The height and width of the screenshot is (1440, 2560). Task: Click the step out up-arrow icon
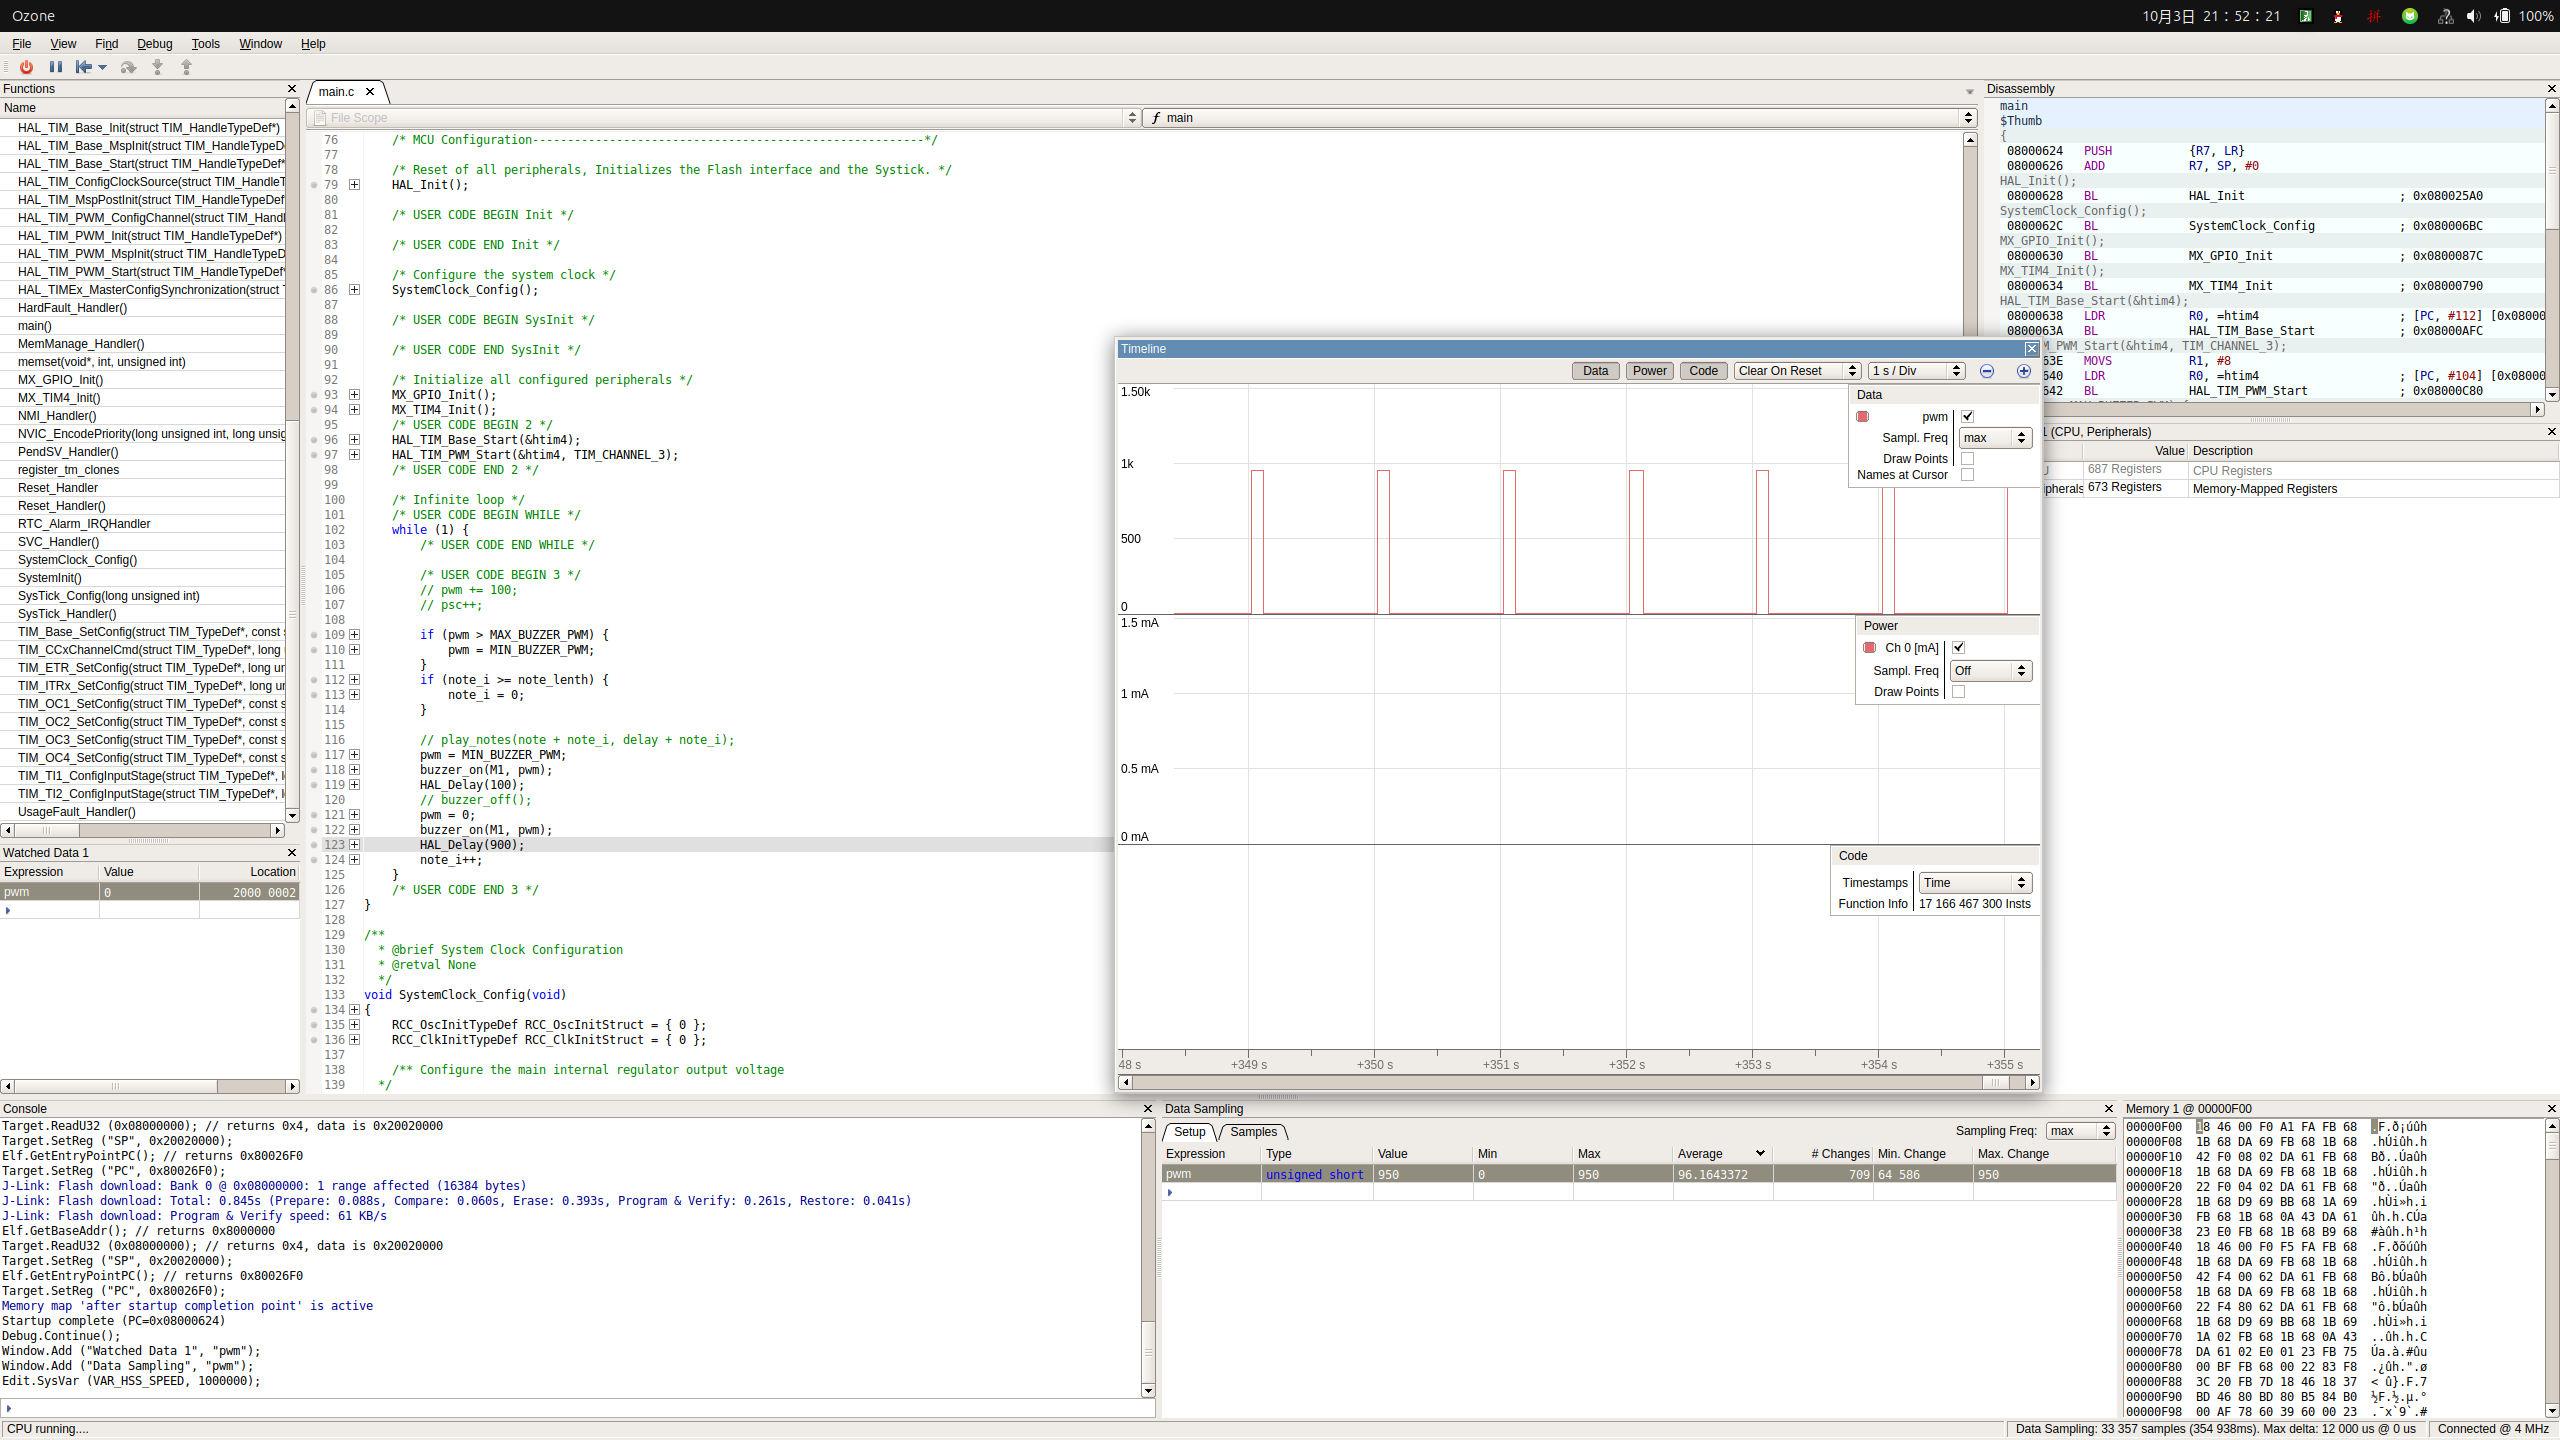click(186, 67)
